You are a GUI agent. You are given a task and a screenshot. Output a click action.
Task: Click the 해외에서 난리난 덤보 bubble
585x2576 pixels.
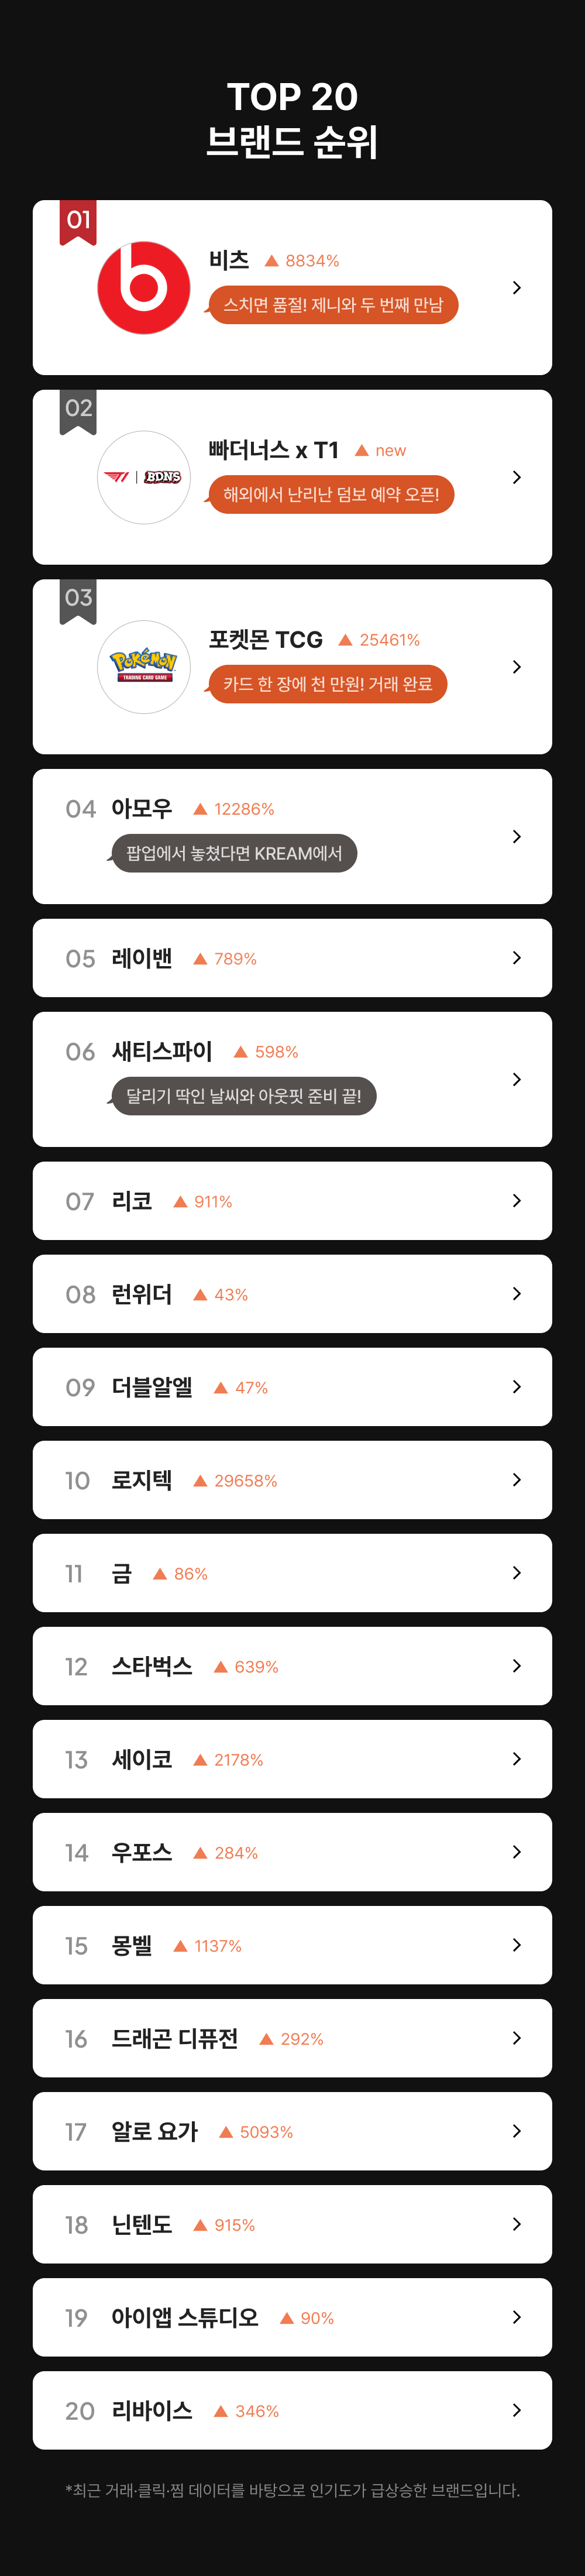331,494
